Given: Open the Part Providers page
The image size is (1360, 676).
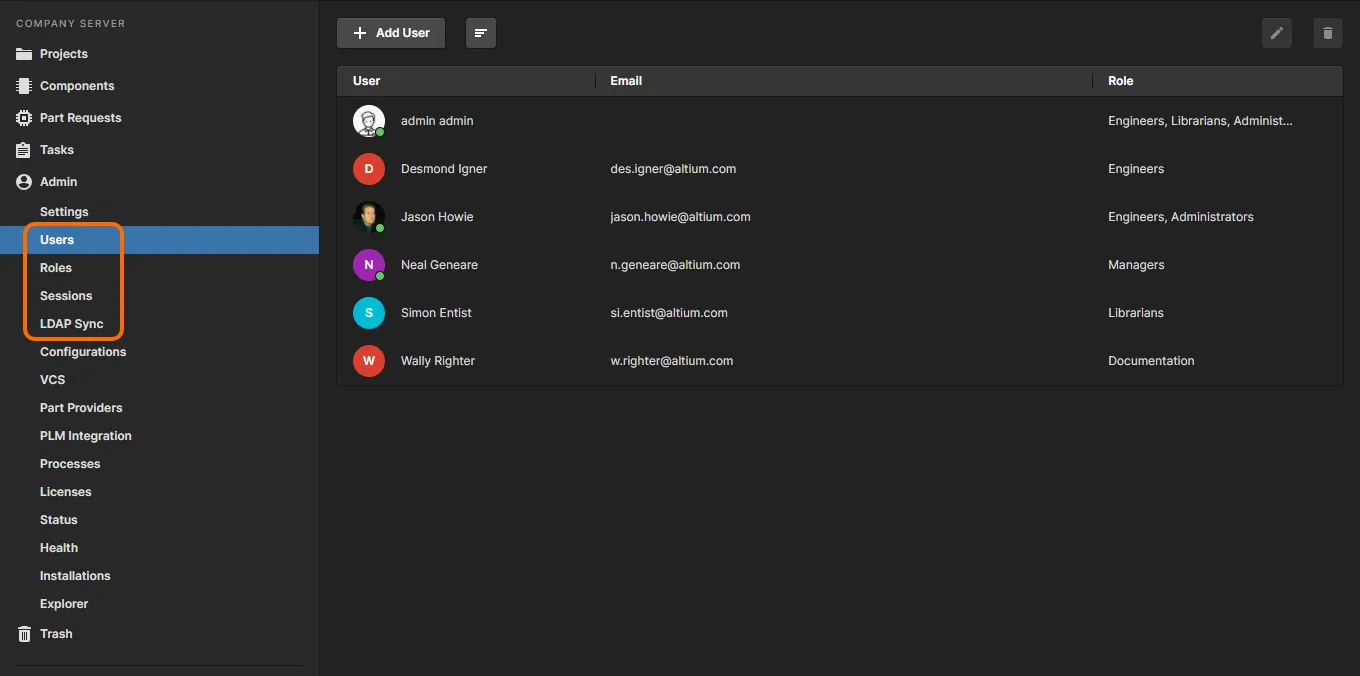Looking at the screenshot, I should 81,408.
